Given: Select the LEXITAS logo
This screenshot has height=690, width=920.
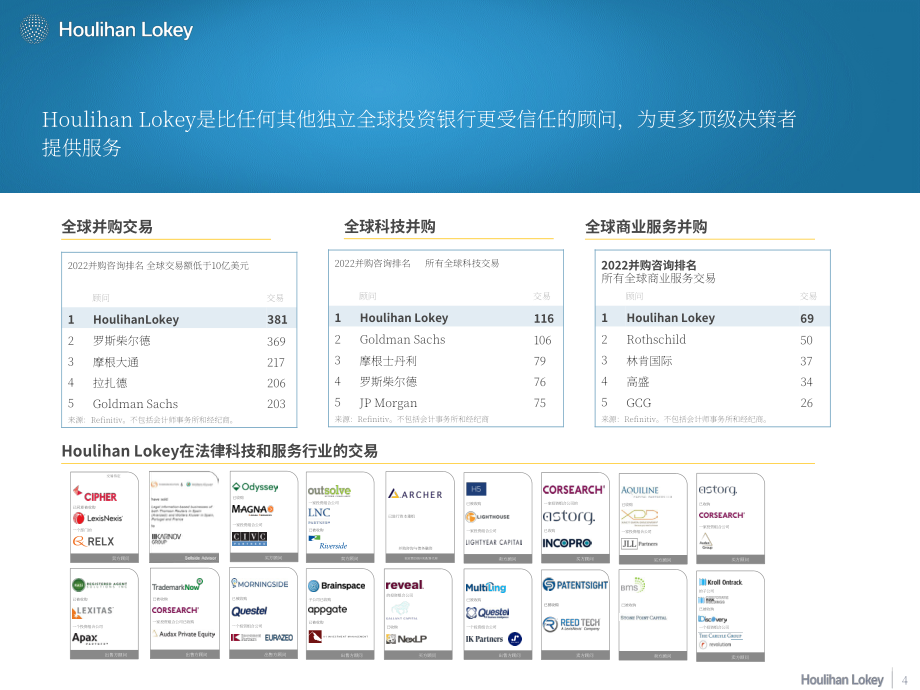Looking at the screenshot, I should click(93, 612).
